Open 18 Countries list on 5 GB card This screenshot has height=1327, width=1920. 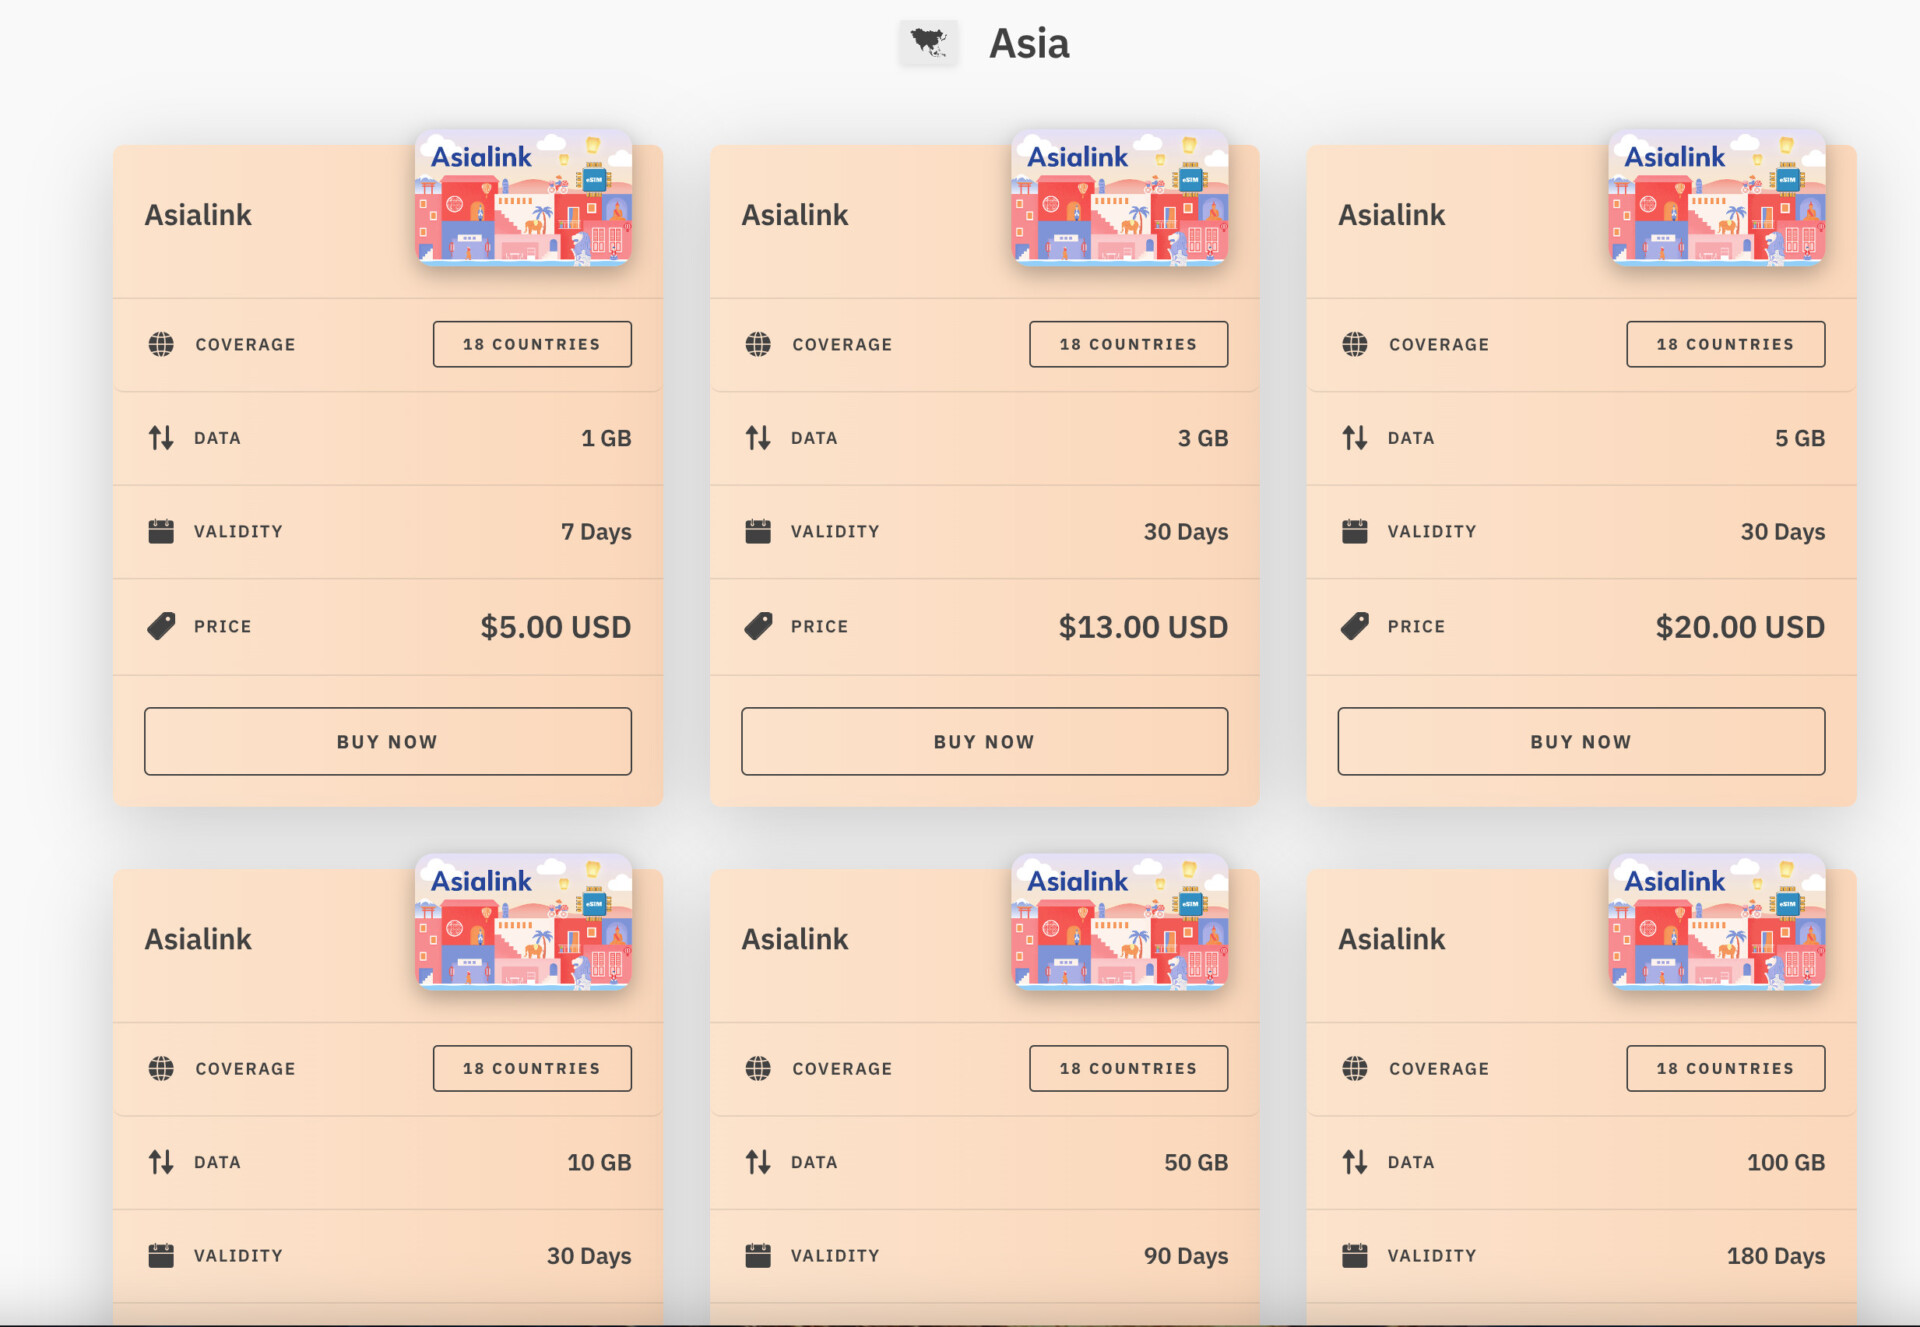[1726, 344]
